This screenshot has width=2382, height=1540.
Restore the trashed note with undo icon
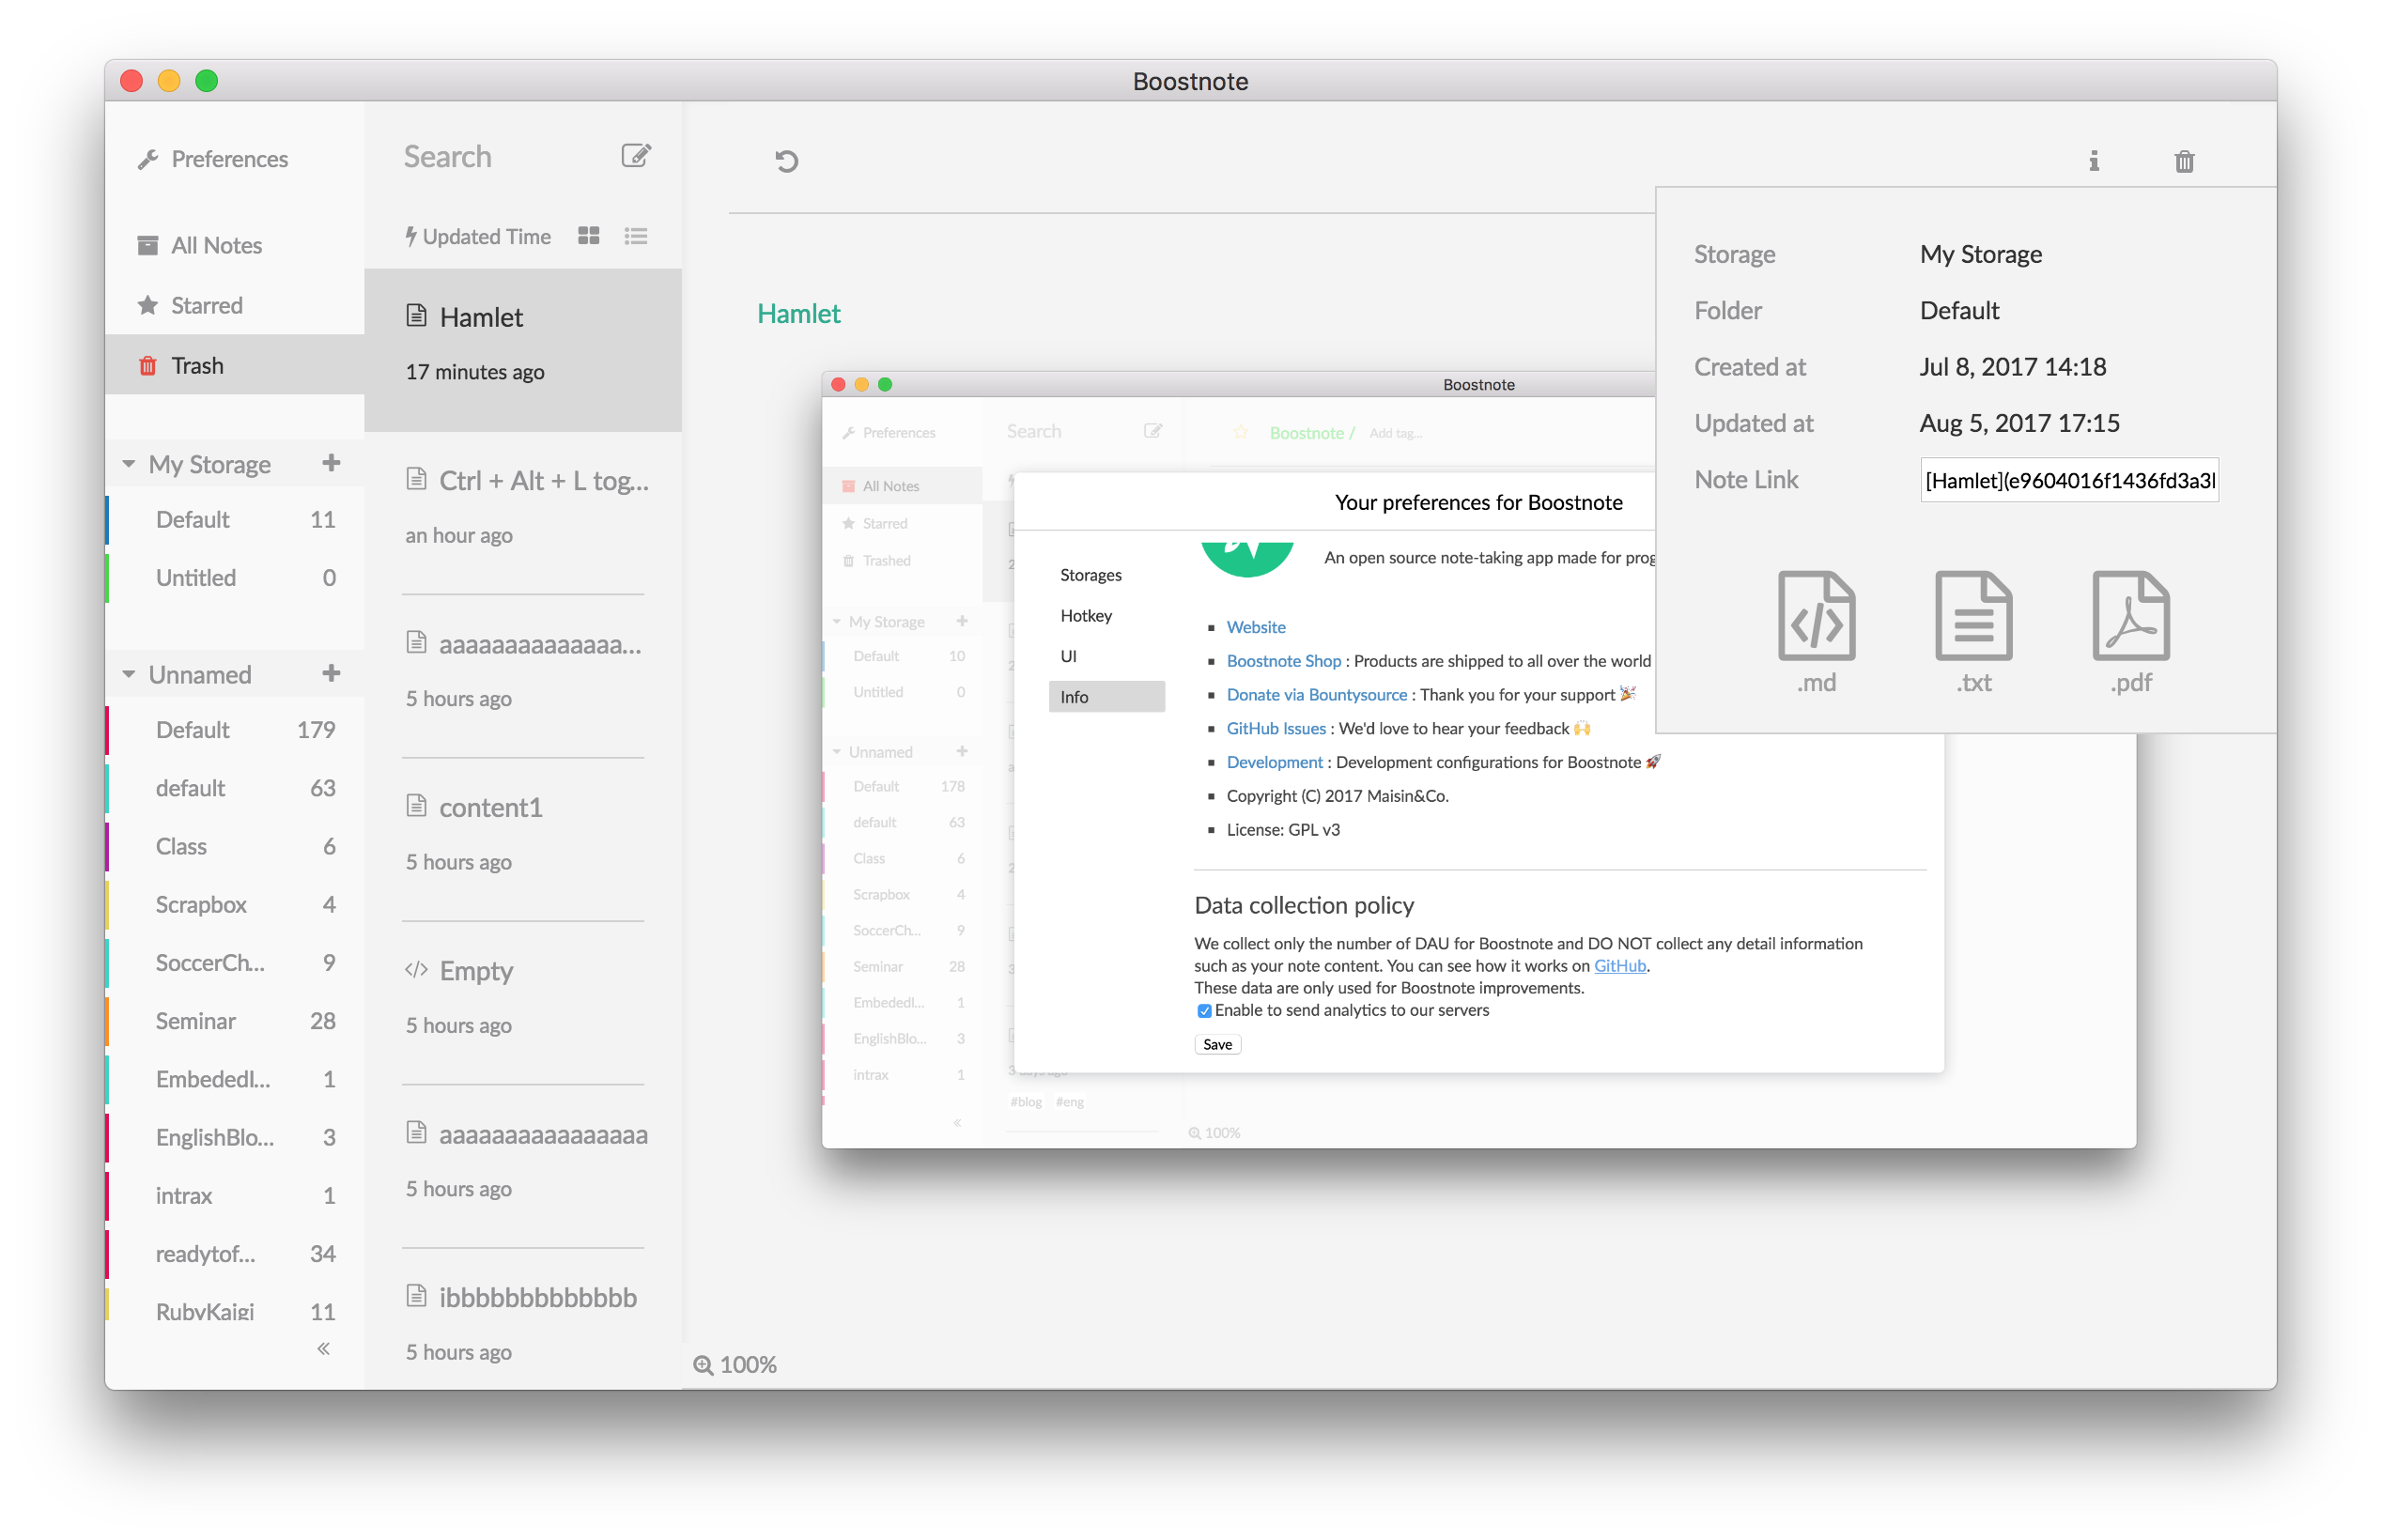[787, 161]
